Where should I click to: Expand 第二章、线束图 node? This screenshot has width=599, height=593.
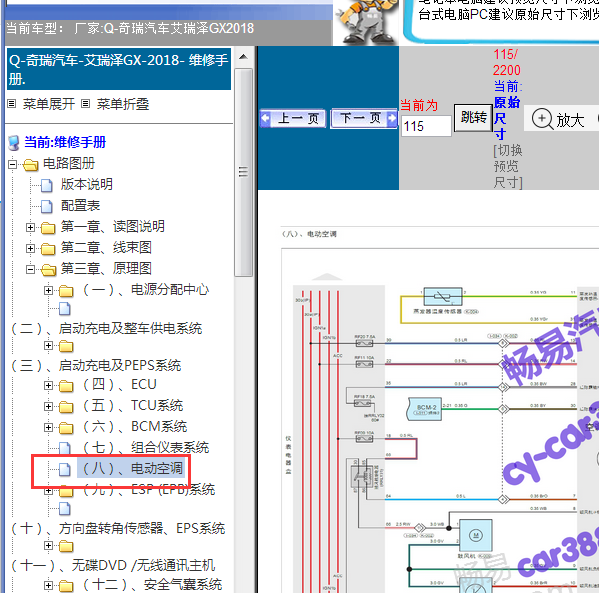(31, 248)
